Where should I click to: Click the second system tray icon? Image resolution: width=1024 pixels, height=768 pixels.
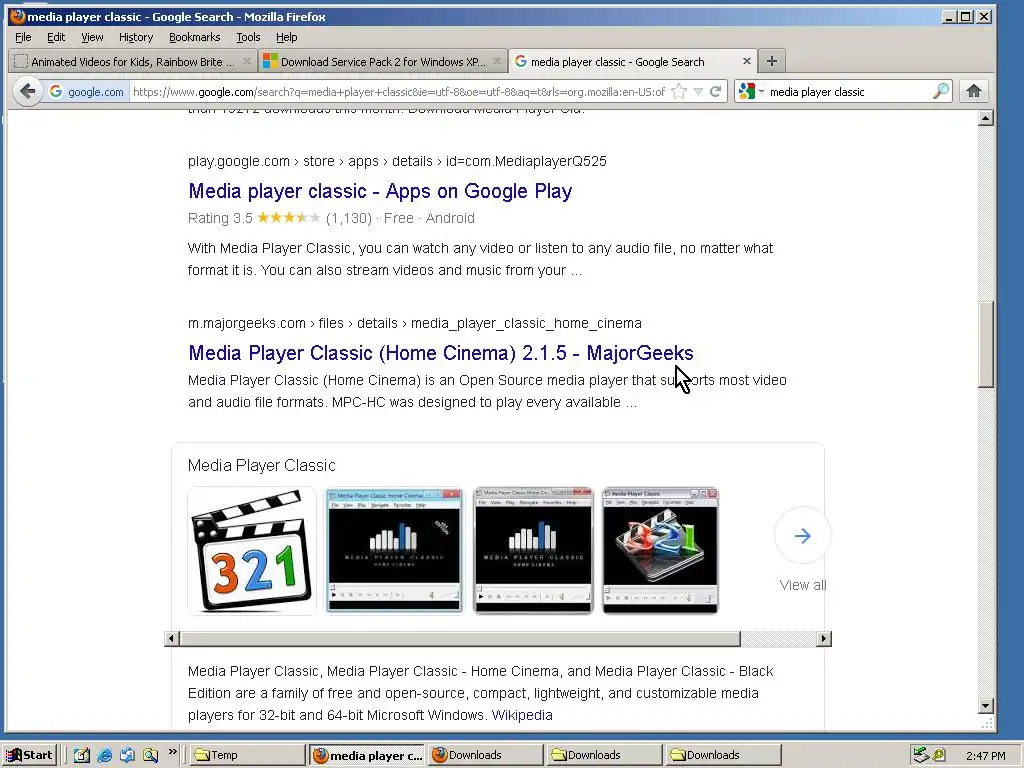[939, 755]
